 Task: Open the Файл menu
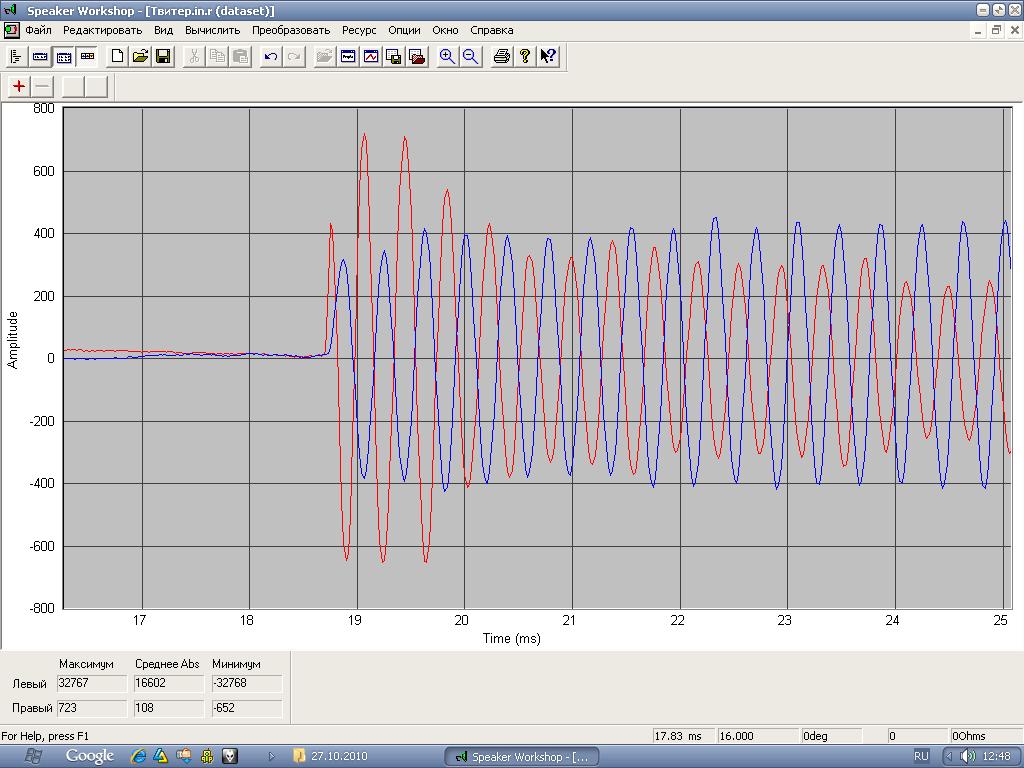38,30
